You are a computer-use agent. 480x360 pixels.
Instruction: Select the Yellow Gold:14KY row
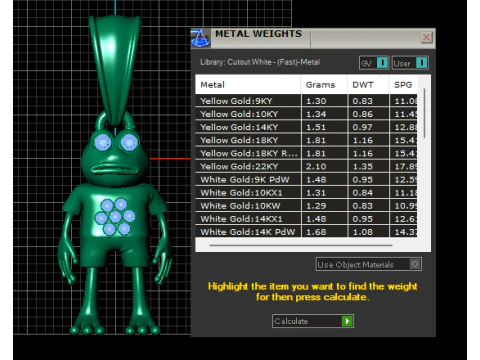(x=306, y=127)
